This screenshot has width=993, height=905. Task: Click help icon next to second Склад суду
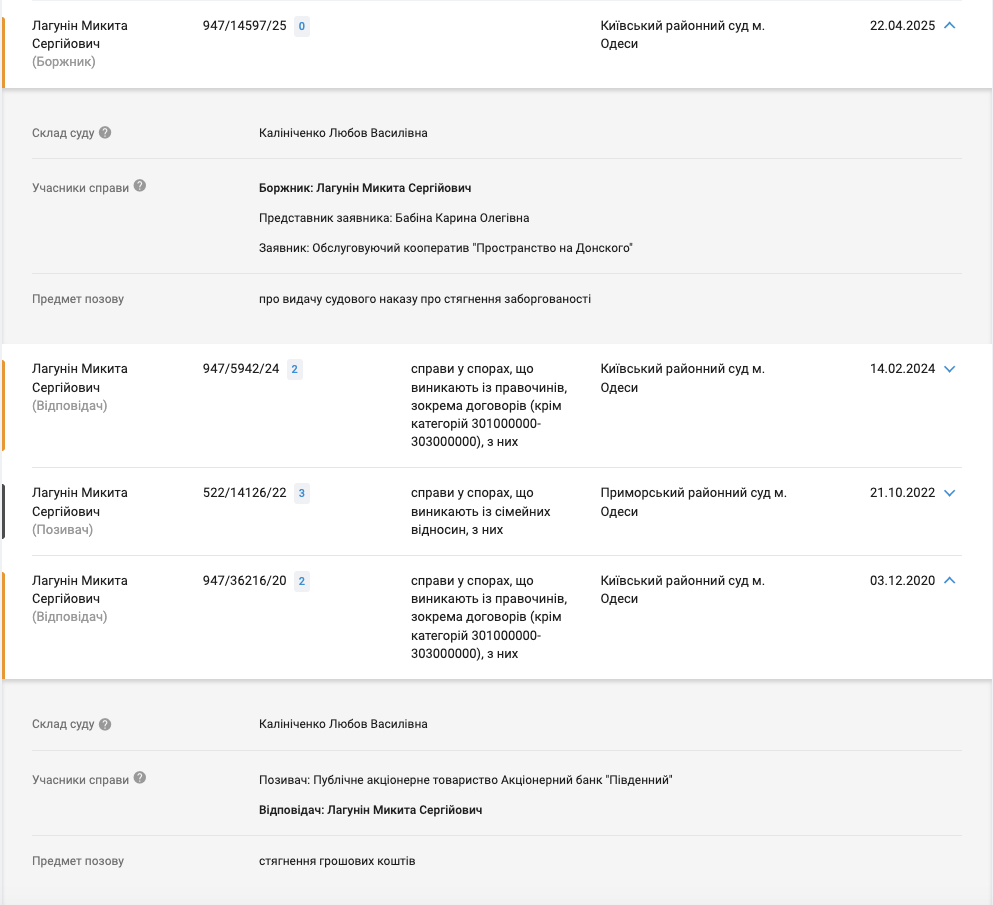coord(105,724)
